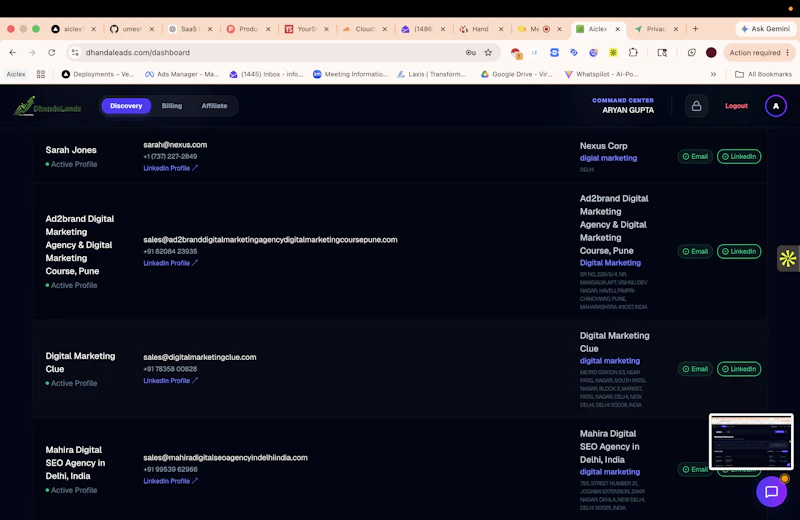Go forward in browser history
800x520 pixels.
coord(32,53)
